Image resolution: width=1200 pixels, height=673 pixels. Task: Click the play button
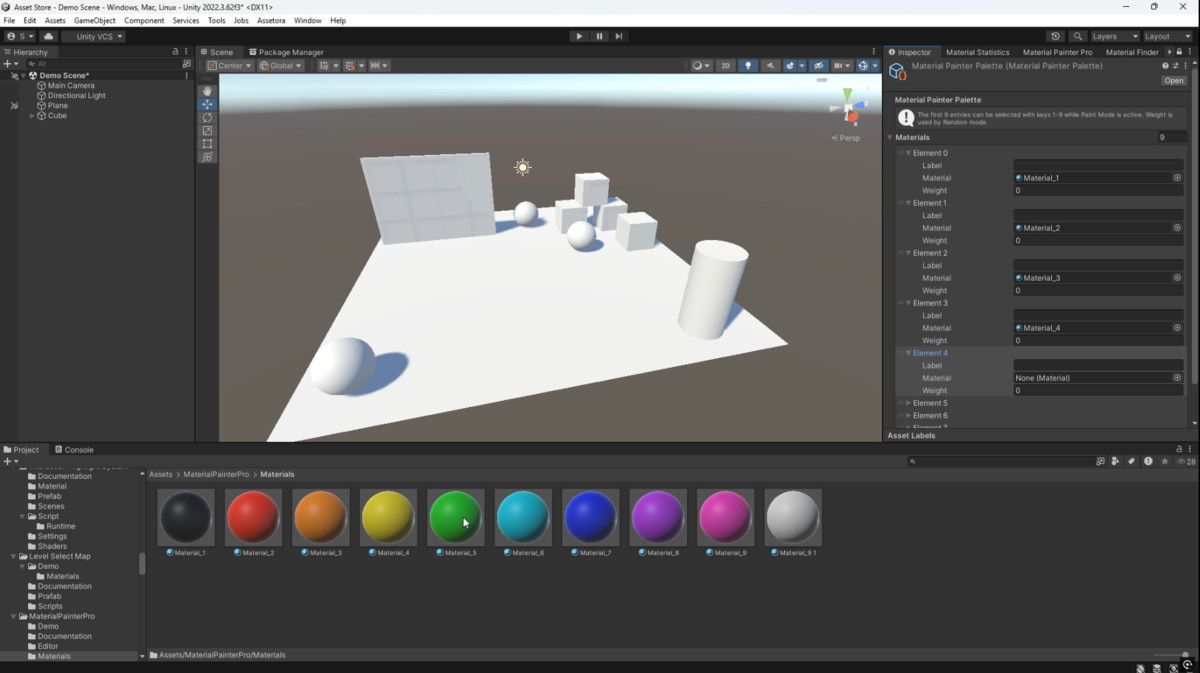tap(579, 36)
